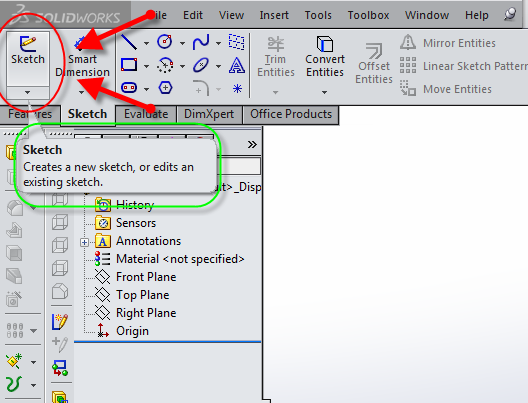The width and height of the screenshot is (528, 403).
Task: Select the Plane sketch tool icon
Action: click(x=237, y=42)
